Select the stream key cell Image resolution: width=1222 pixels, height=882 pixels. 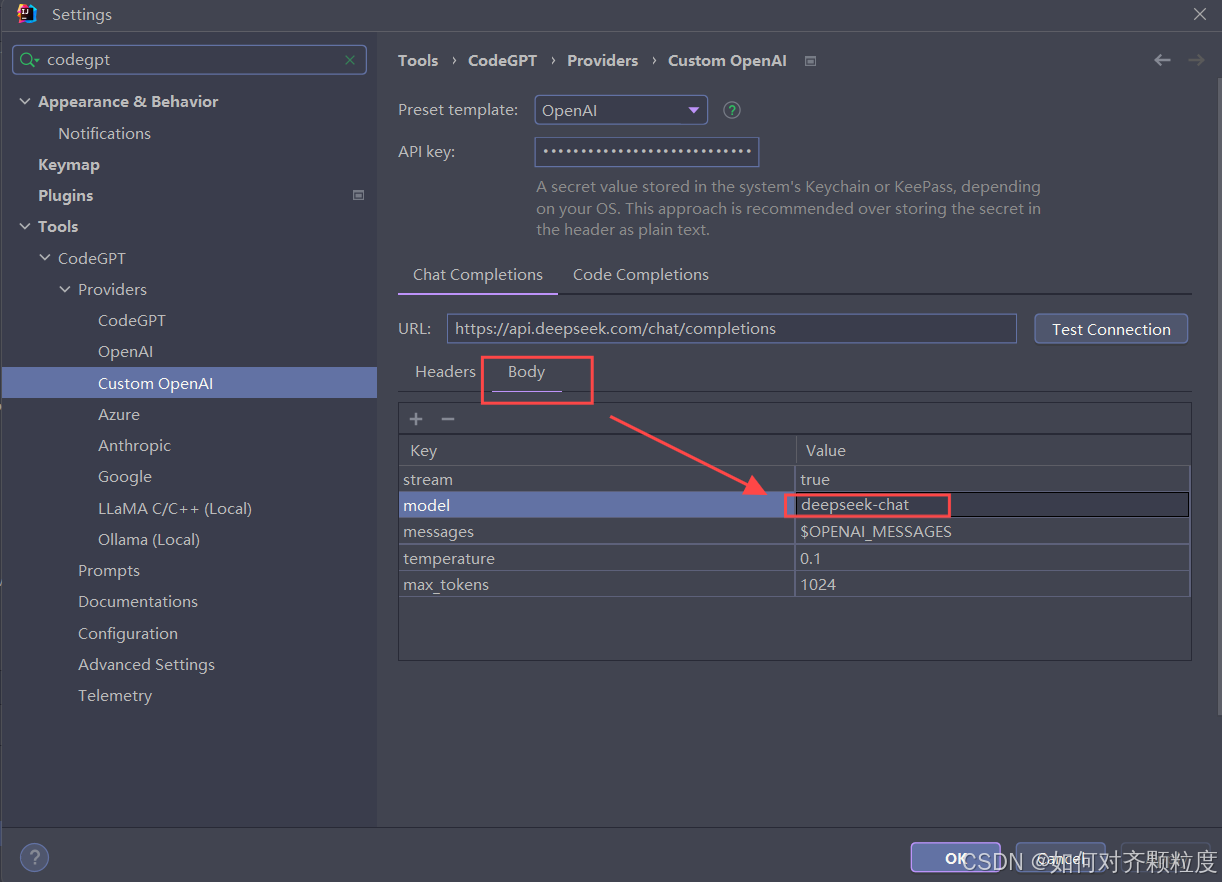pos(596,479)
